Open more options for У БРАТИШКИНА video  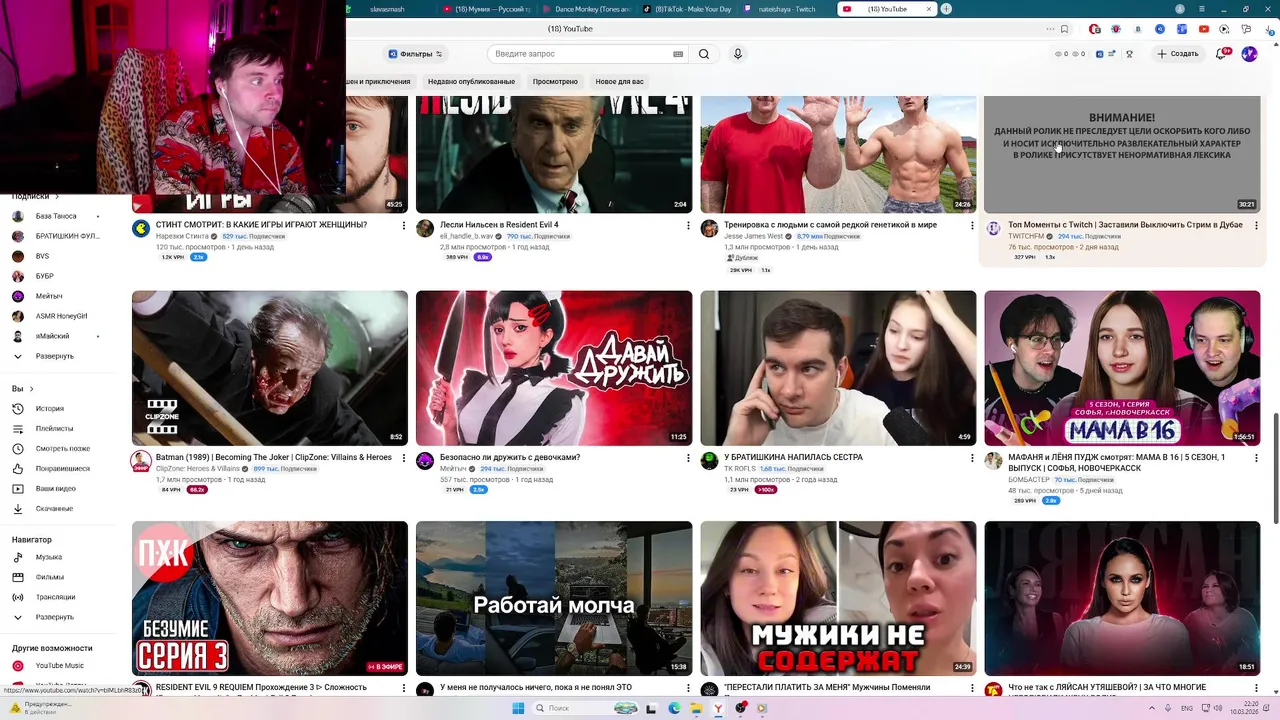point(972,458)
